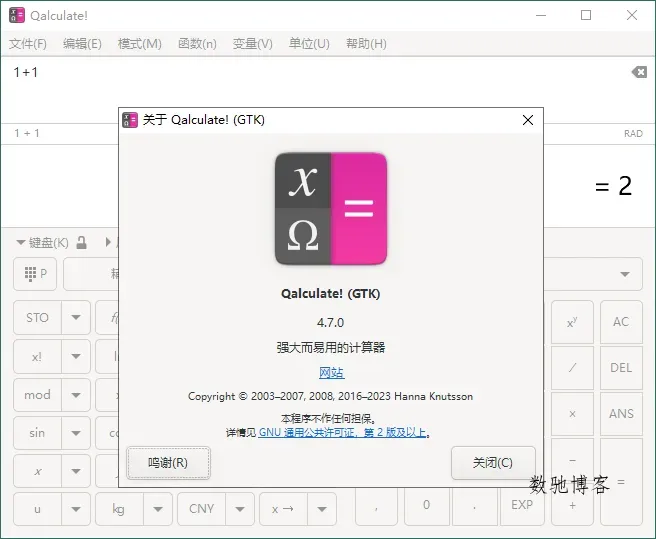This screenshot has height=539, width=656.
Task: Open the dropdown next to u
Action: (76, 509)
